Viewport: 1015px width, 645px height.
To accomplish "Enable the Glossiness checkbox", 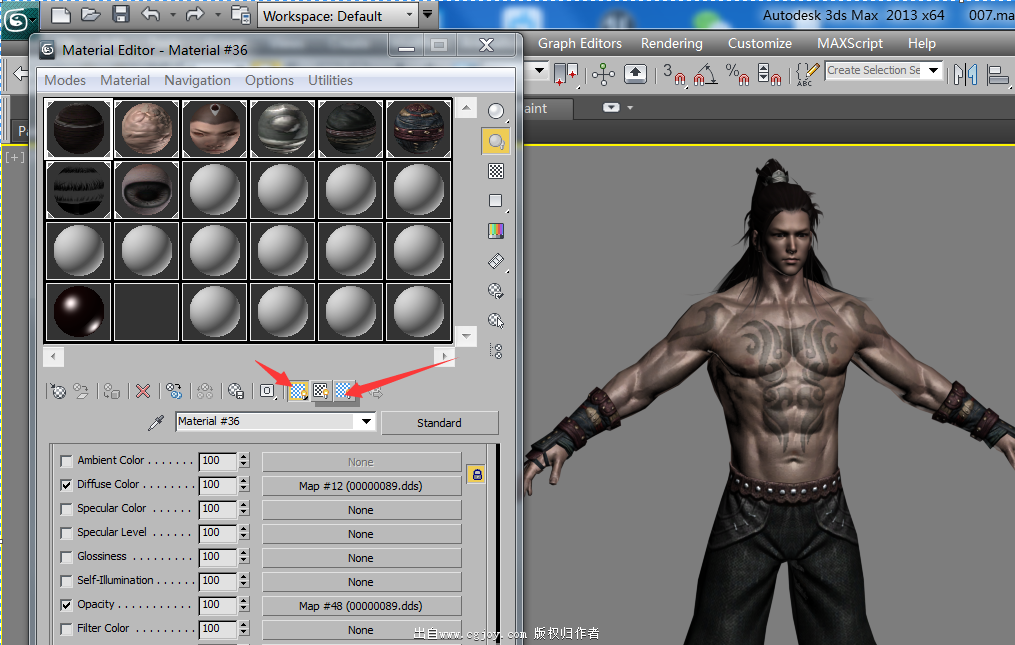I will tap(66, 557).
